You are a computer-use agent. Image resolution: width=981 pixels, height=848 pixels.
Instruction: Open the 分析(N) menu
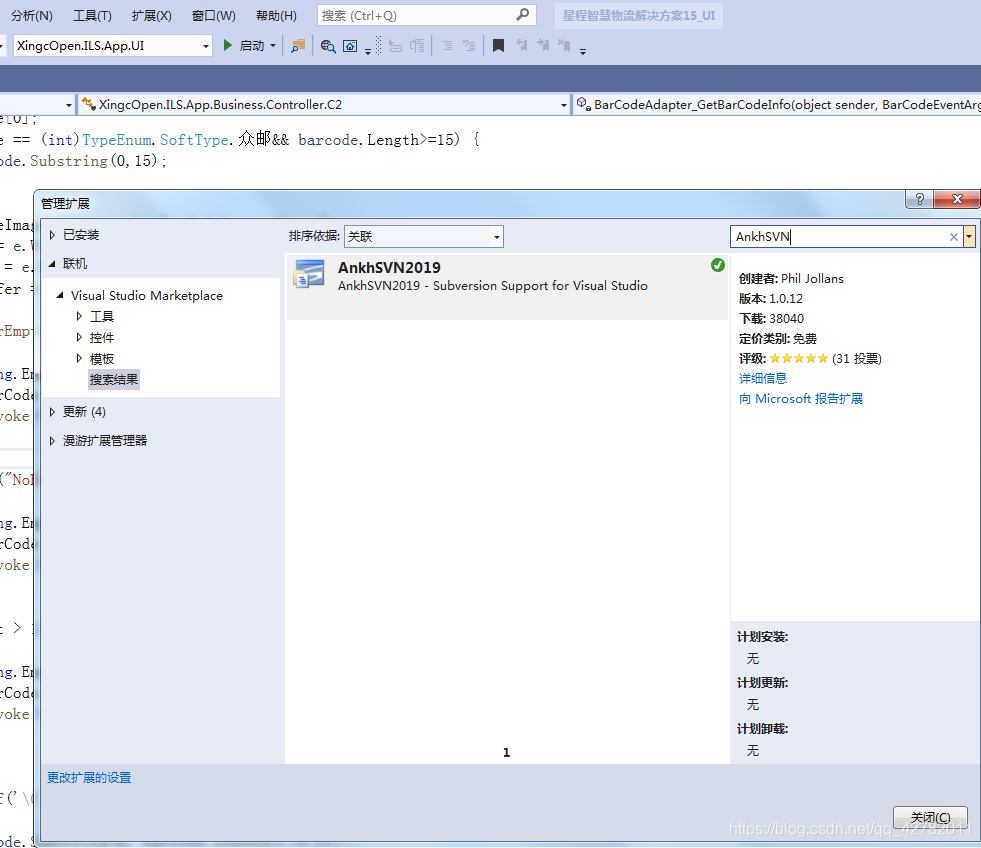pos(32,16)
